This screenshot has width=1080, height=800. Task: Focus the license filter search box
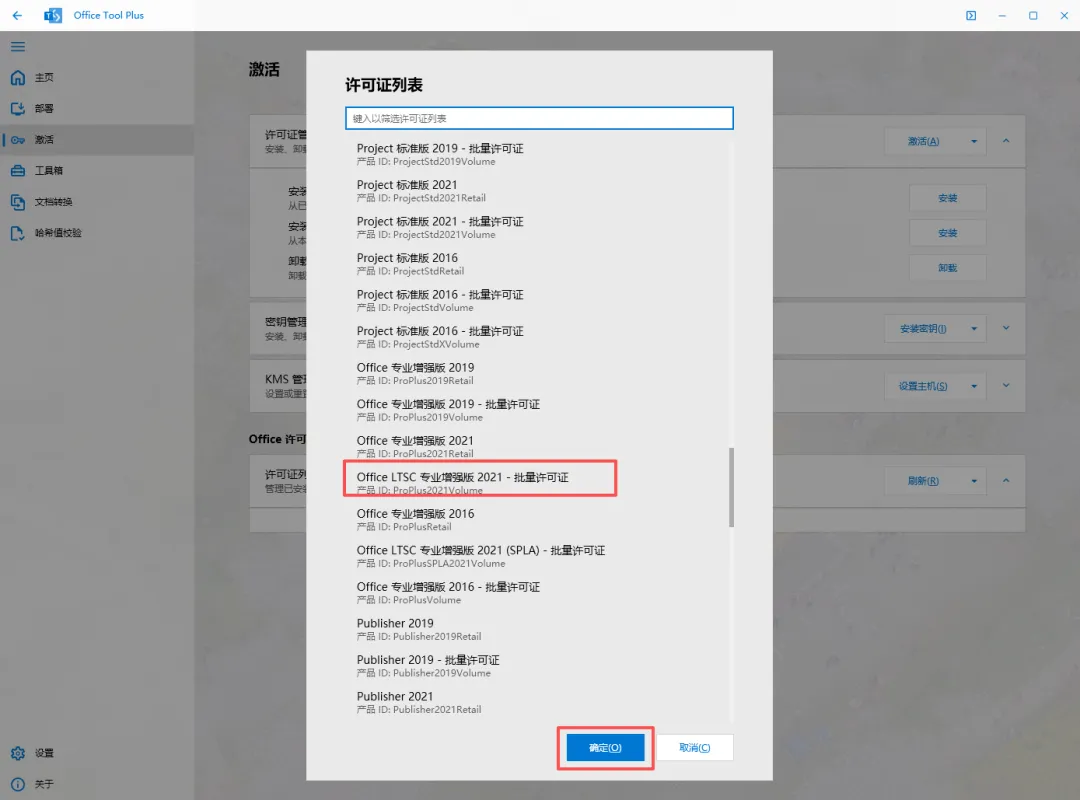click(x=539, y=119)
